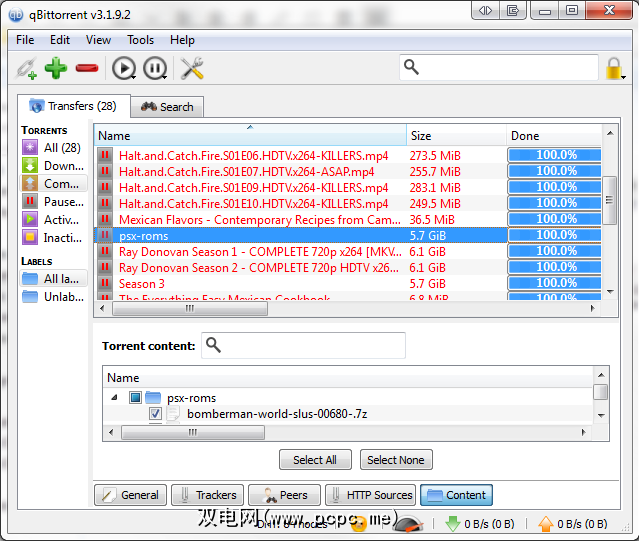Open the General properties tab button

pos(130,495)
